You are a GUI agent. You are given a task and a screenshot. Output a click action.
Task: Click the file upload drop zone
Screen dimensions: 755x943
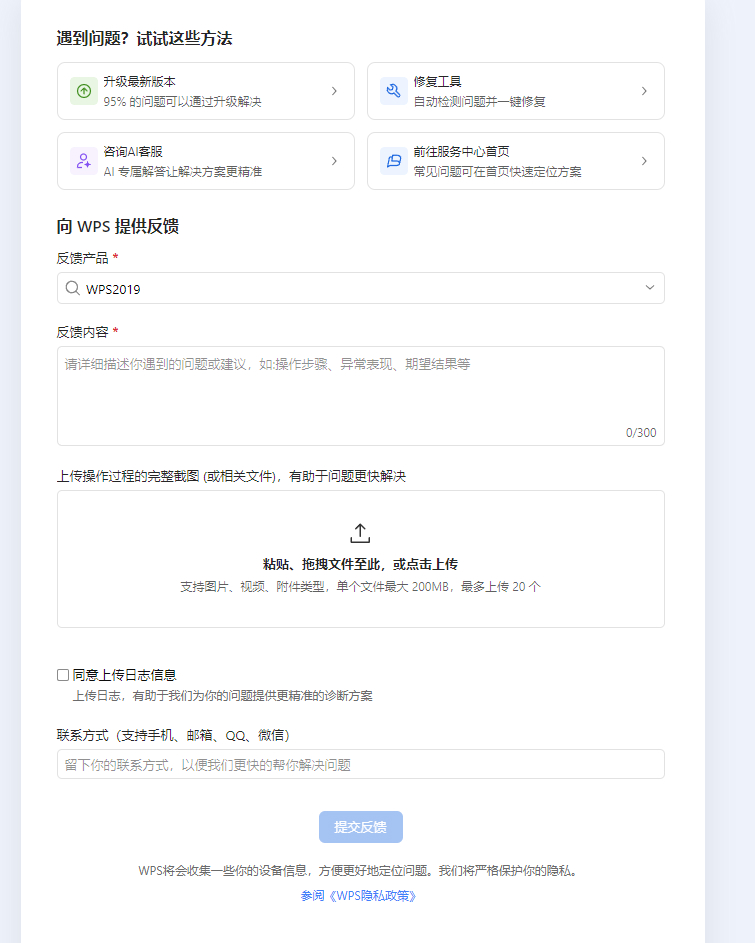pyautogui.click(x=360, y=559)
